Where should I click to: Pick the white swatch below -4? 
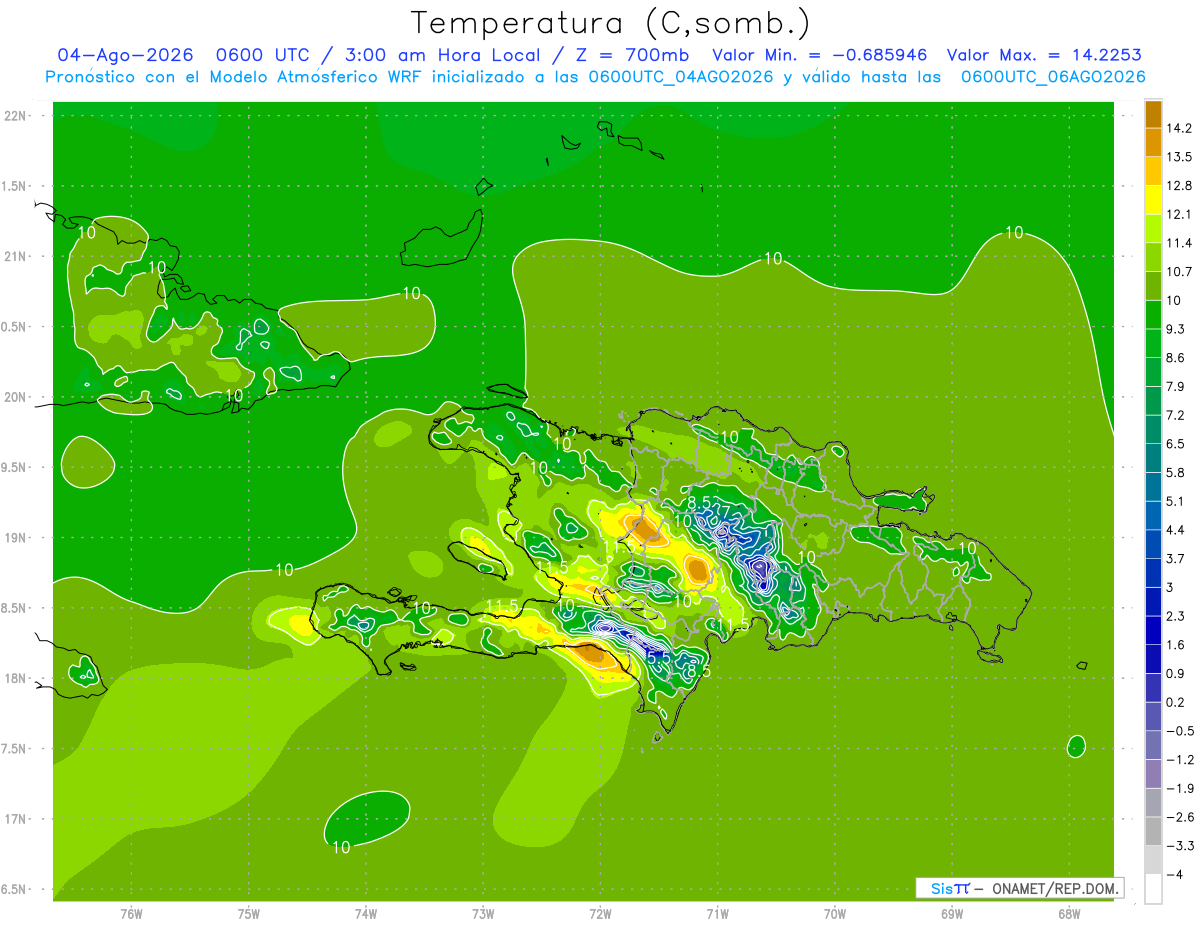1153,889
